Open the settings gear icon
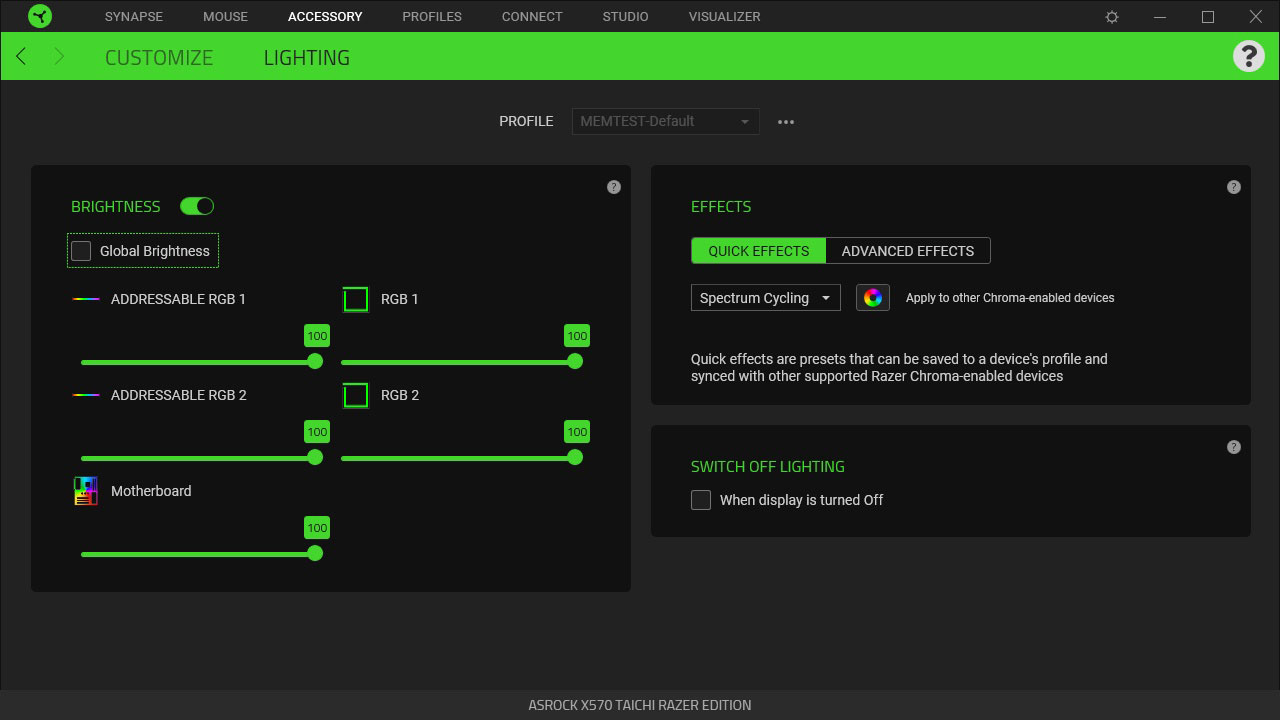The height and width of the screenshot is (720, 1280). pyautogui.click(x=1112, y=17)
